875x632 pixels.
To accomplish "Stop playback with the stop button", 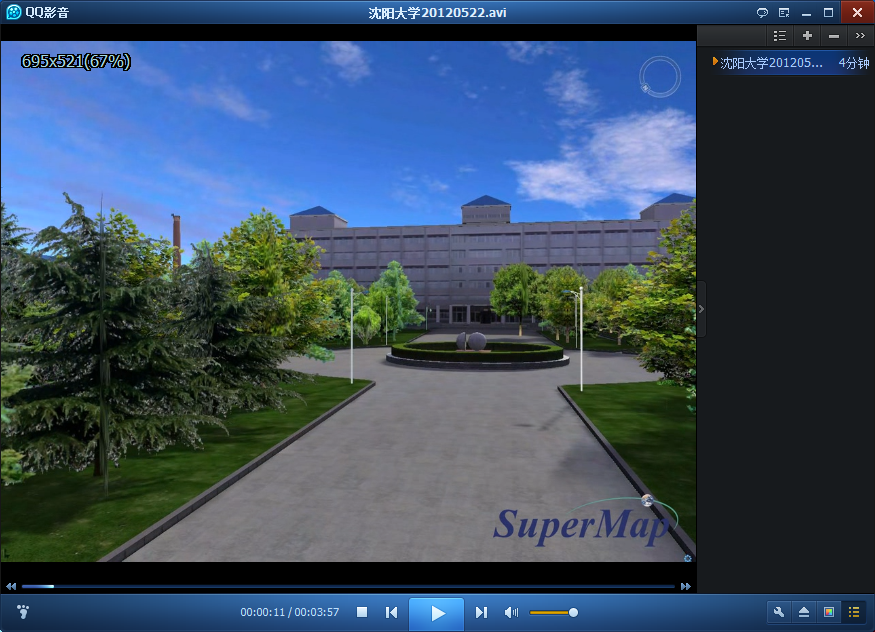I will pos(362,612).
